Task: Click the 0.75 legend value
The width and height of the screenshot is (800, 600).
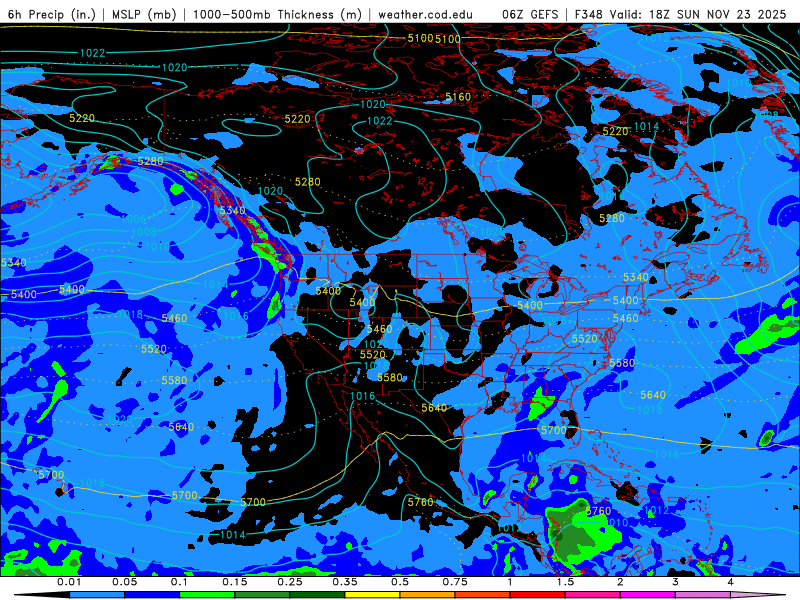Action: click(455, 582)
